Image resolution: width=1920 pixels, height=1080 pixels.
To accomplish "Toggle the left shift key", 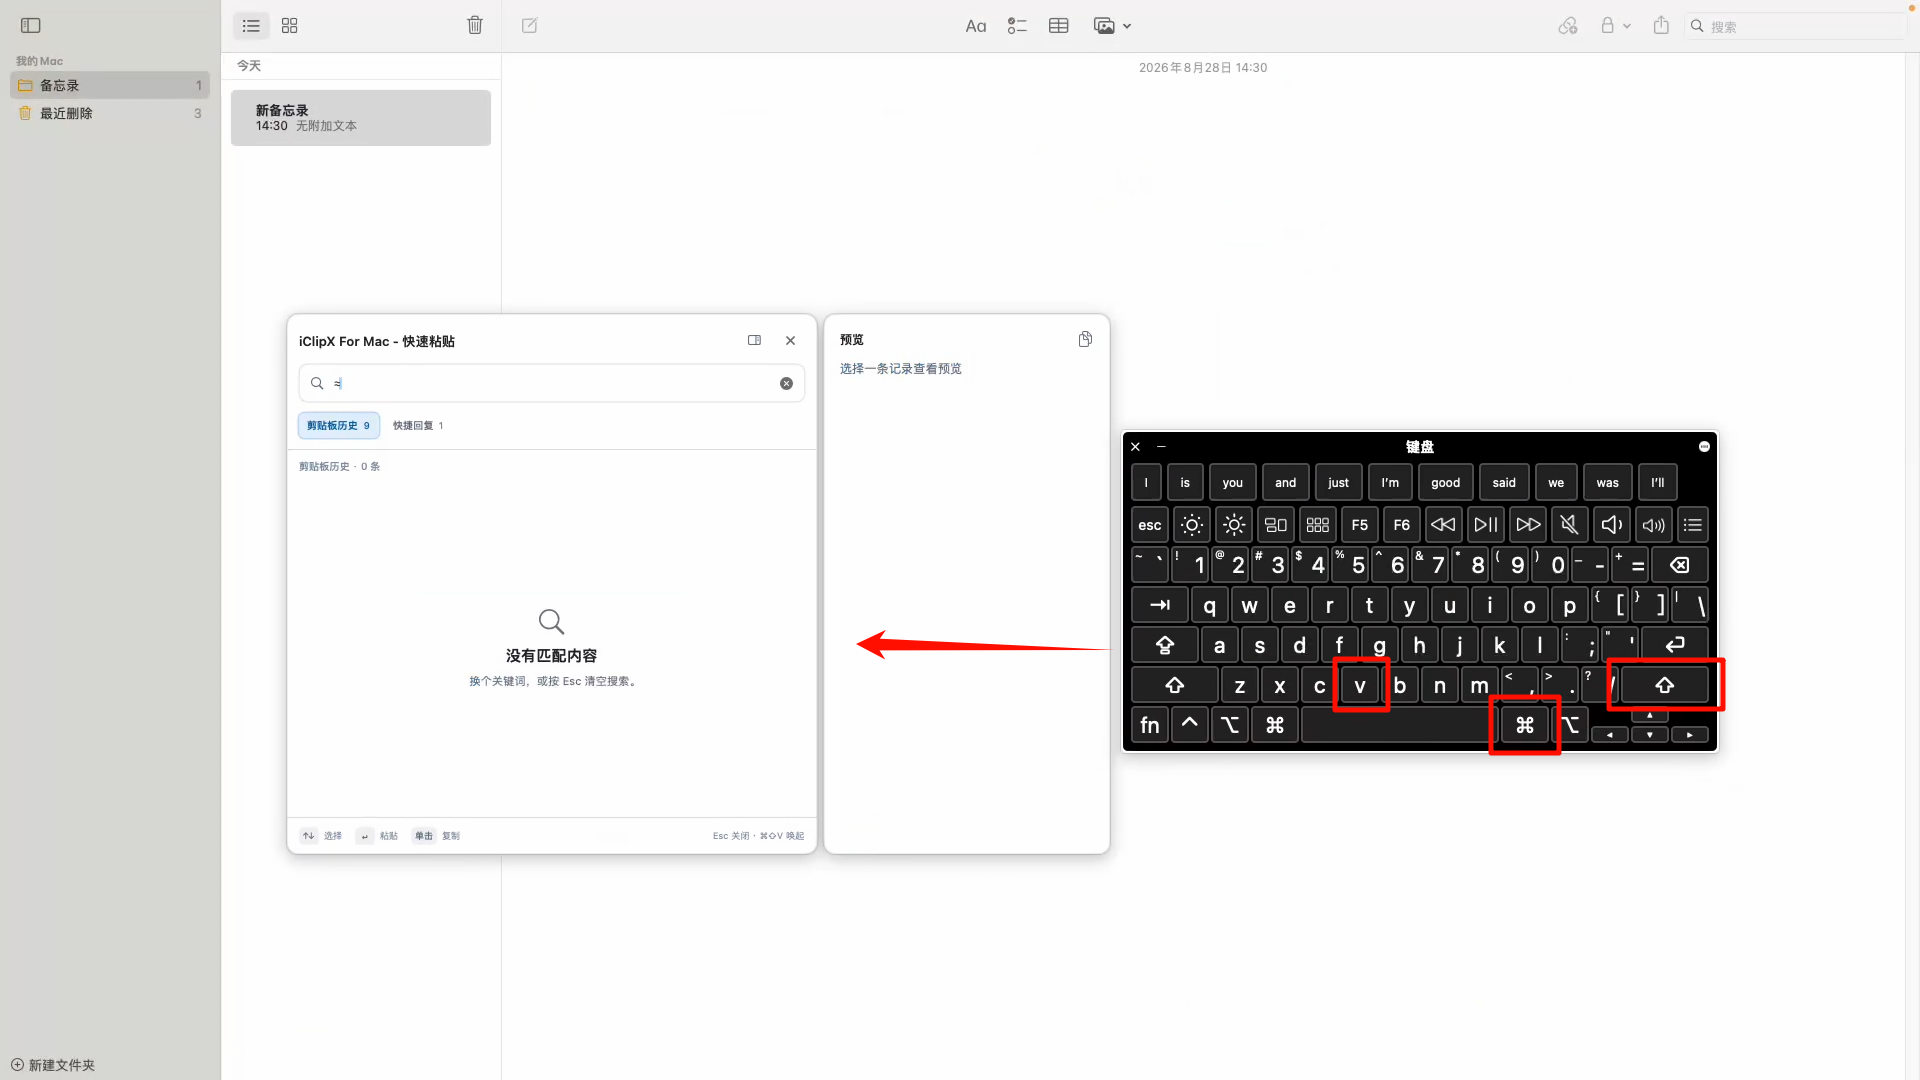I will click(1175, 686).
